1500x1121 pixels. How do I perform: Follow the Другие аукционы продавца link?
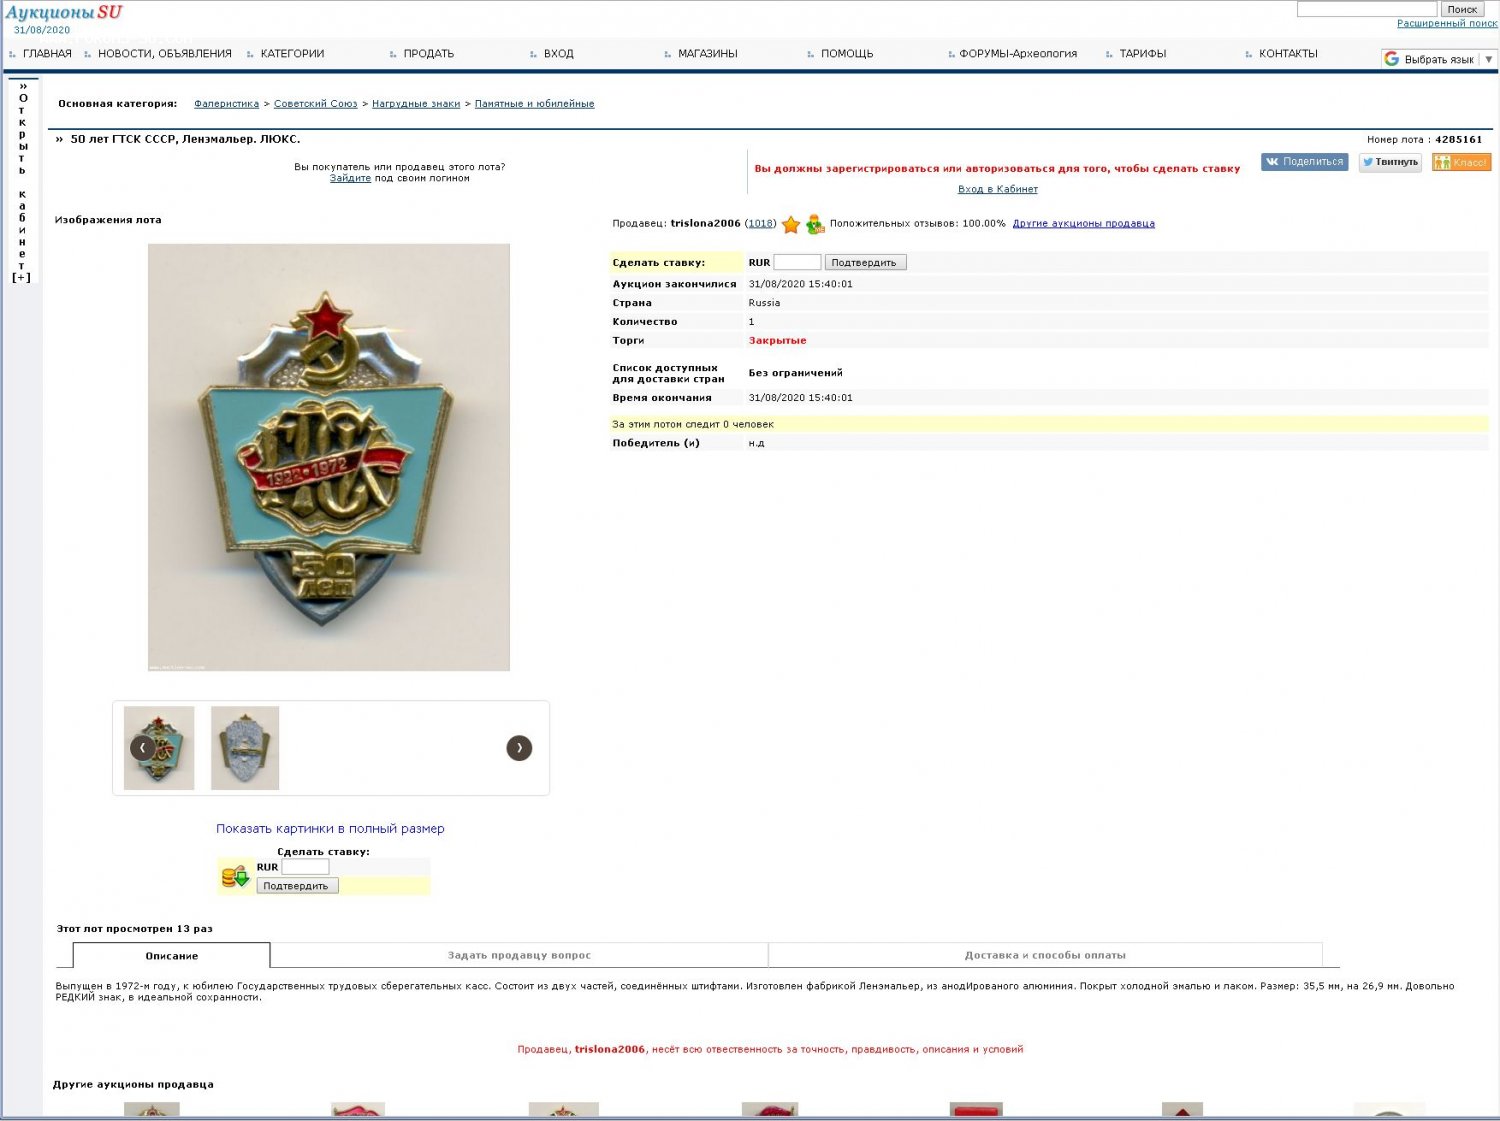pos(1083,224)
